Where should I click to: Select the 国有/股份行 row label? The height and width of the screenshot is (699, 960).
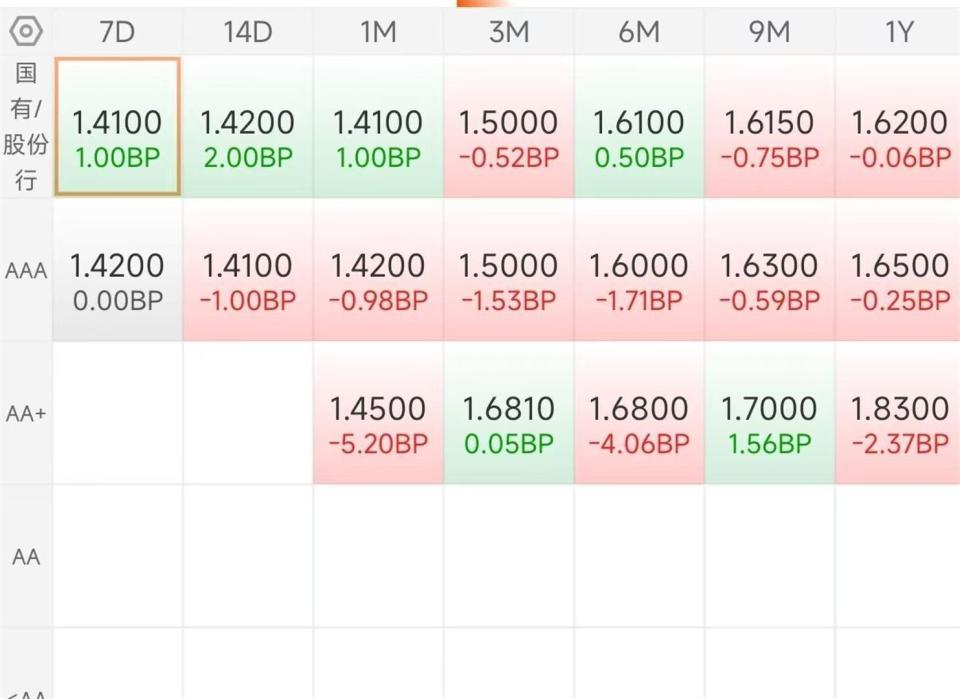pyautogui.click(x=26, y=127)
